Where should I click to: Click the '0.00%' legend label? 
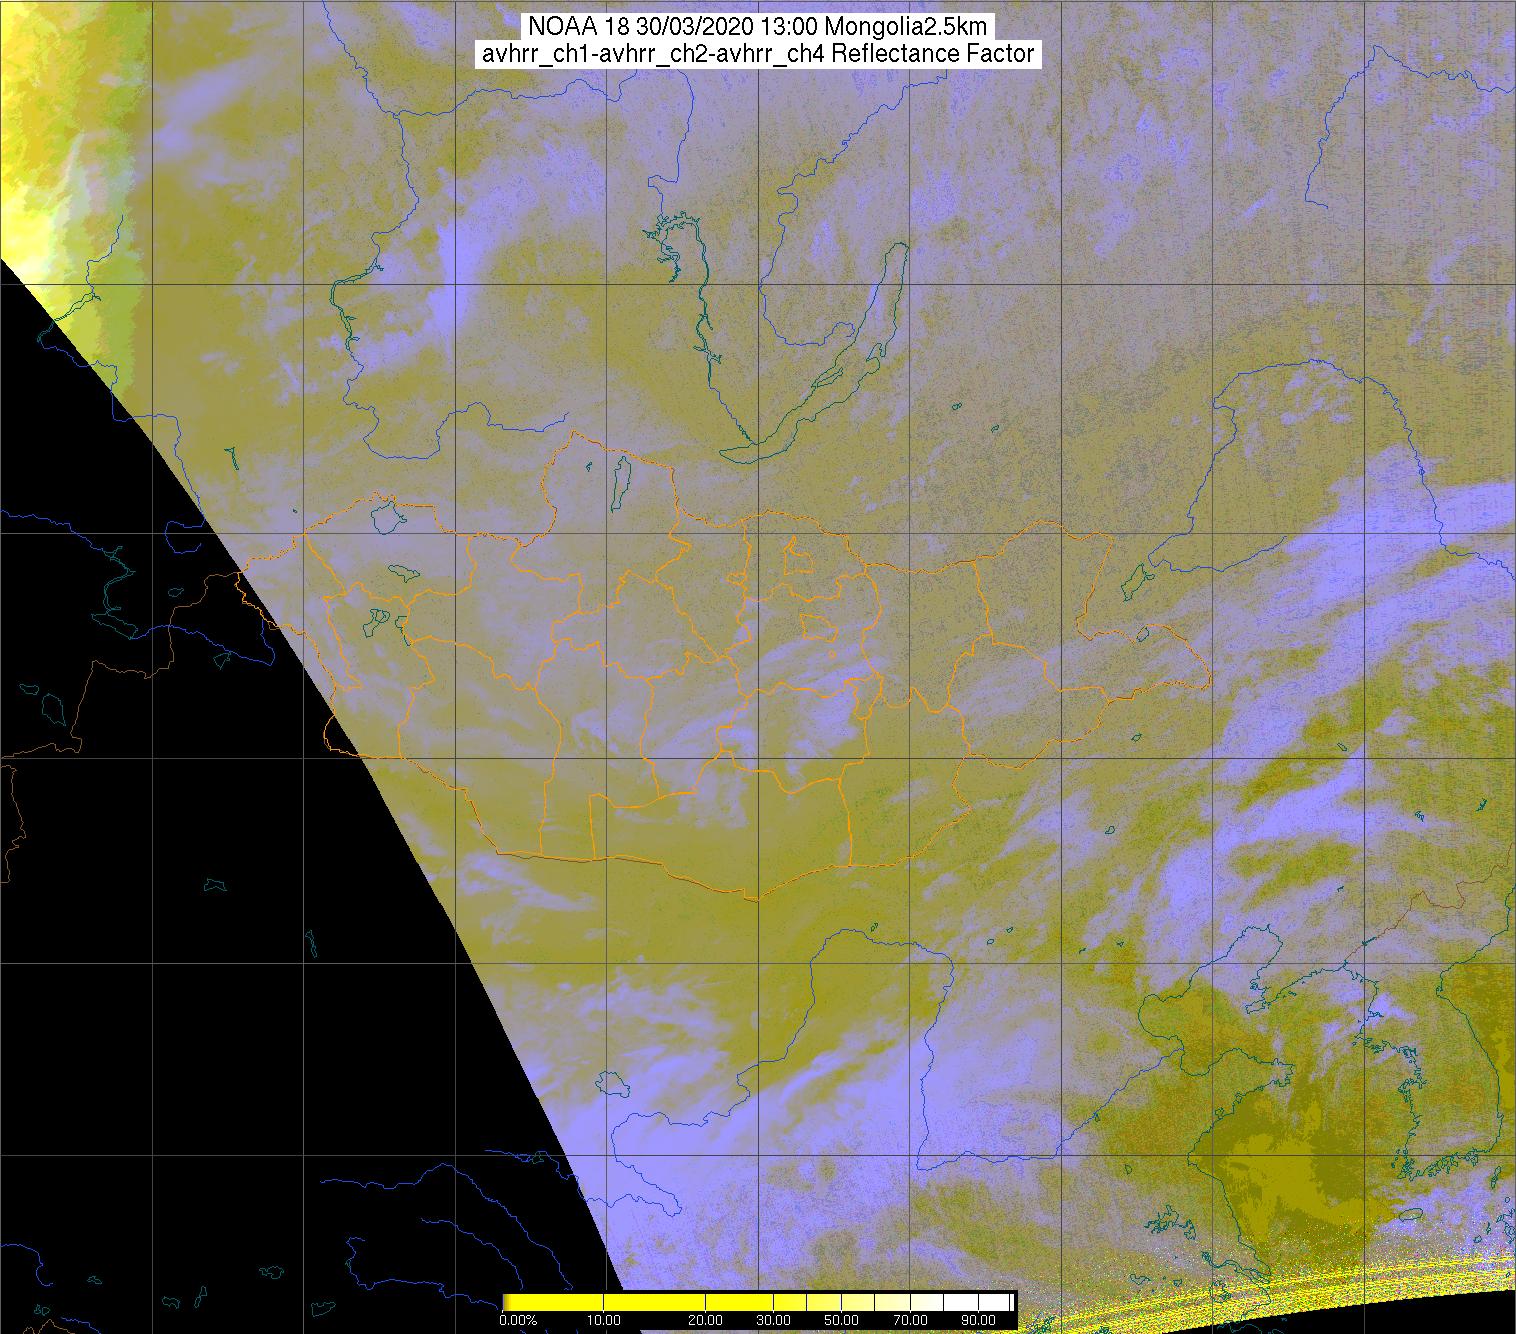coord(517,1322)
